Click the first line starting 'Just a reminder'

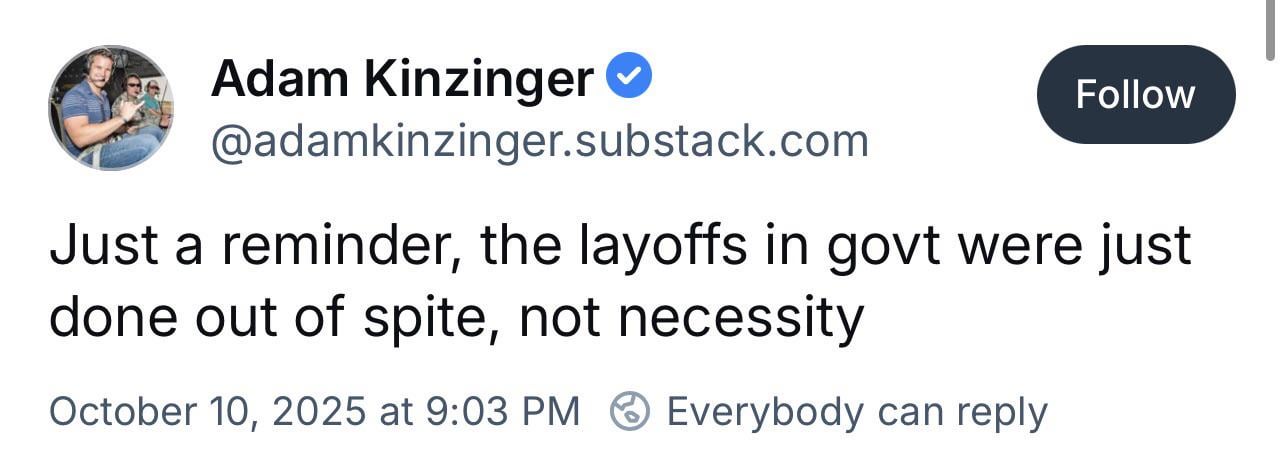(620, 247)
